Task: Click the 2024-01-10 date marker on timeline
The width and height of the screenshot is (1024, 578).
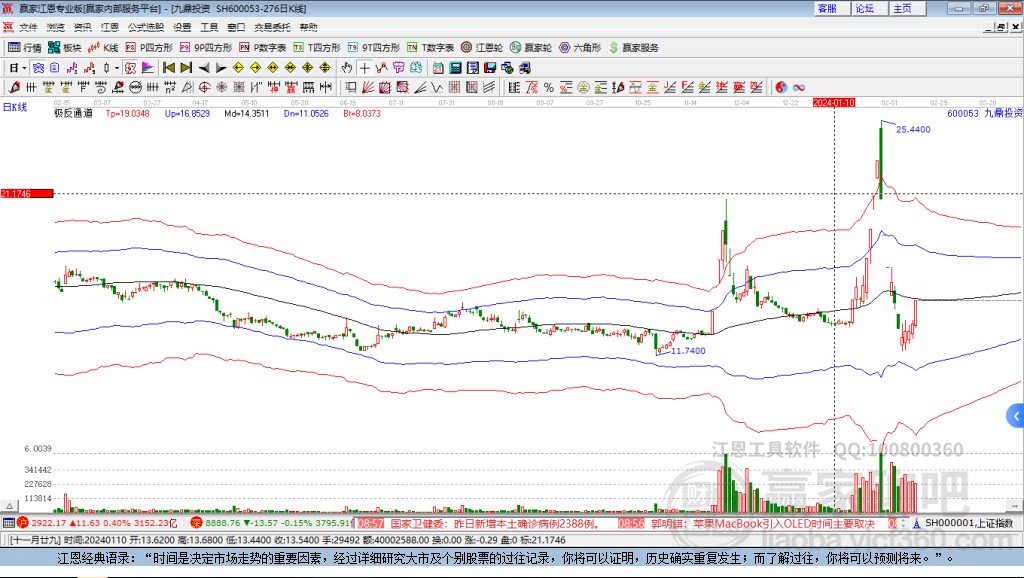Action: coord(834,103)
